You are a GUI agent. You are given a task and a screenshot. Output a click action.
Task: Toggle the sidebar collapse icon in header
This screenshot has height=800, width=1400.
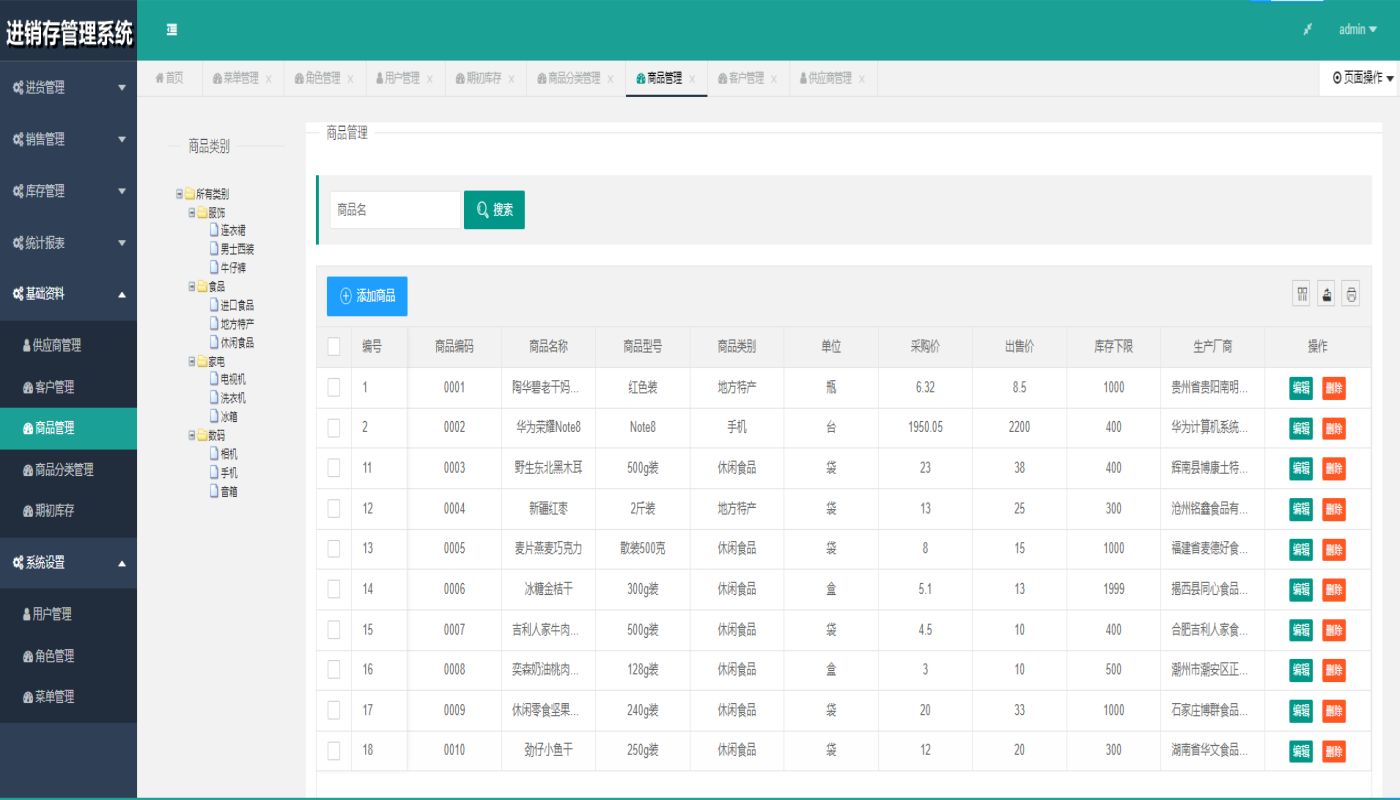click(172, 30)
